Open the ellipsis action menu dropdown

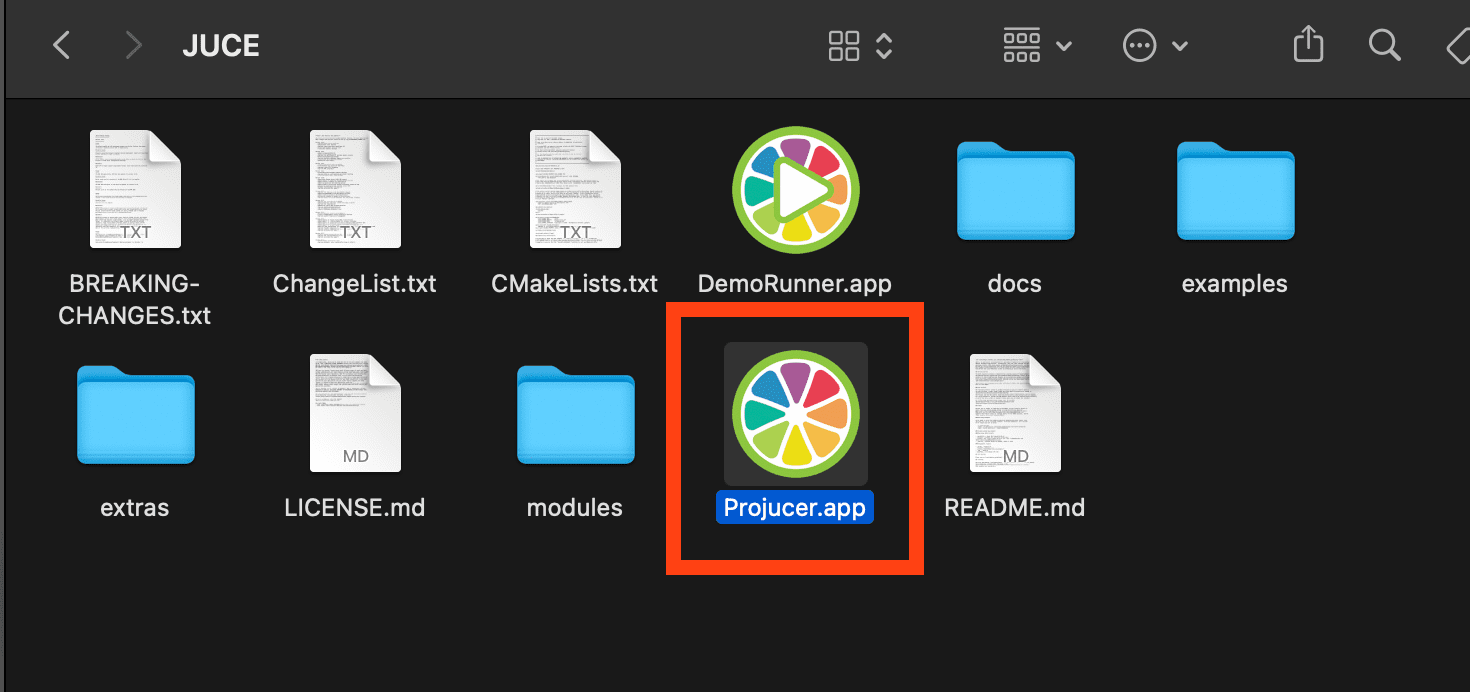pos(1155,45)
